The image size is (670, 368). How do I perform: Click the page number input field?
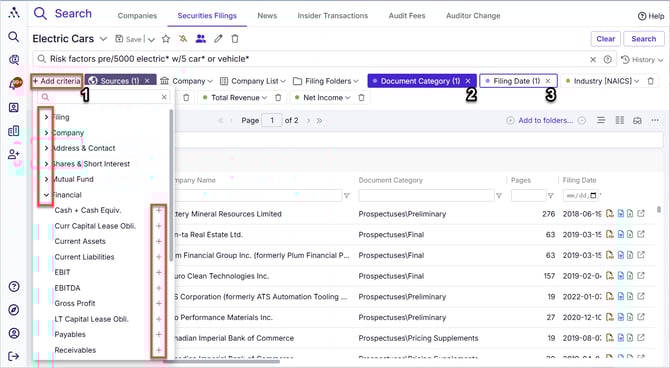click(272, 121)
